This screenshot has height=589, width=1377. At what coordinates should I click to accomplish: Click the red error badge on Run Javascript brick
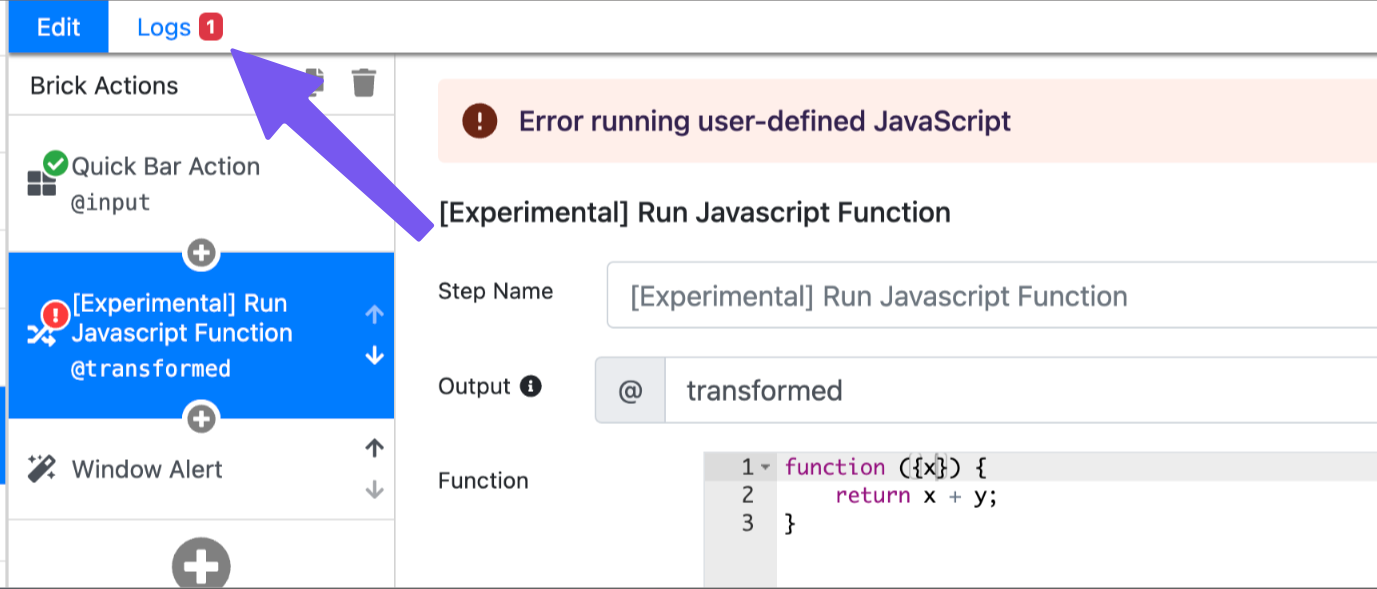(x=56, y=315)
